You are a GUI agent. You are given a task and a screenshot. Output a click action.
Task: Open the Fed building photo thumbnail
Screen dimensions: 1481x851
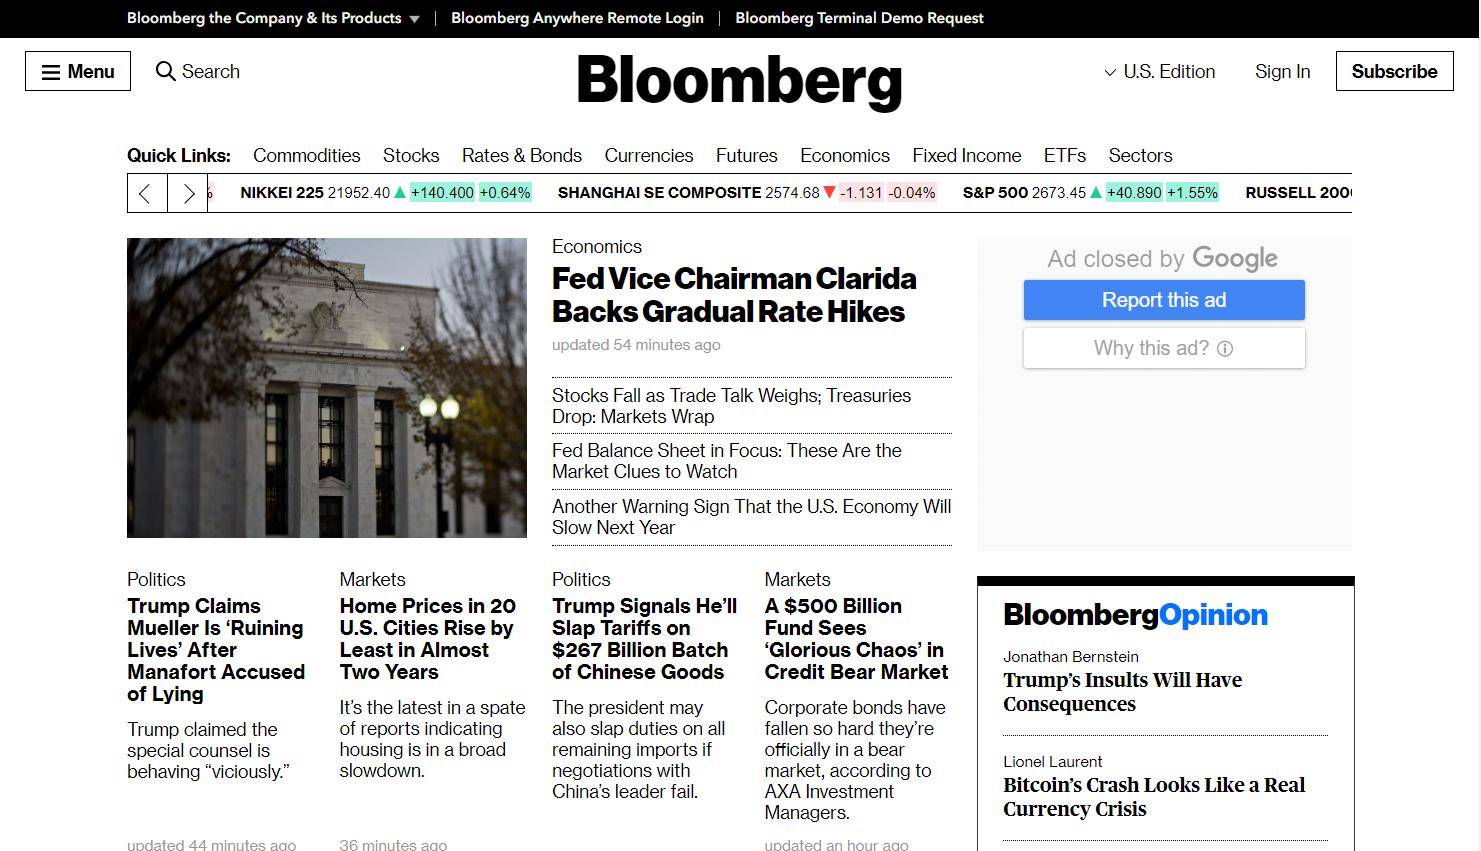(x=327, y=388)
